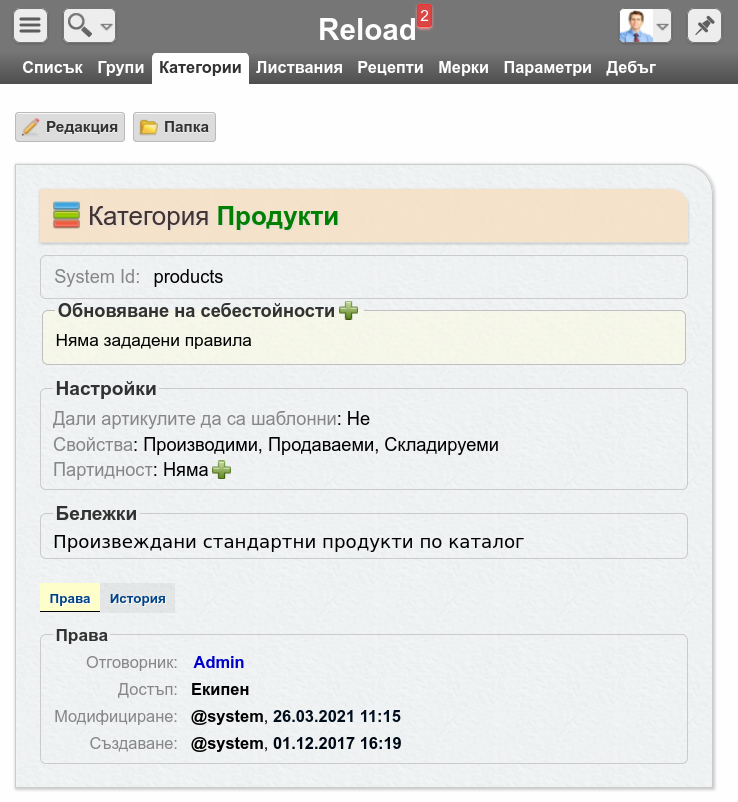Click green plus next to Партидност
Image resolution: width=738 pixels, height=802 pixels.
click(221, 470)
